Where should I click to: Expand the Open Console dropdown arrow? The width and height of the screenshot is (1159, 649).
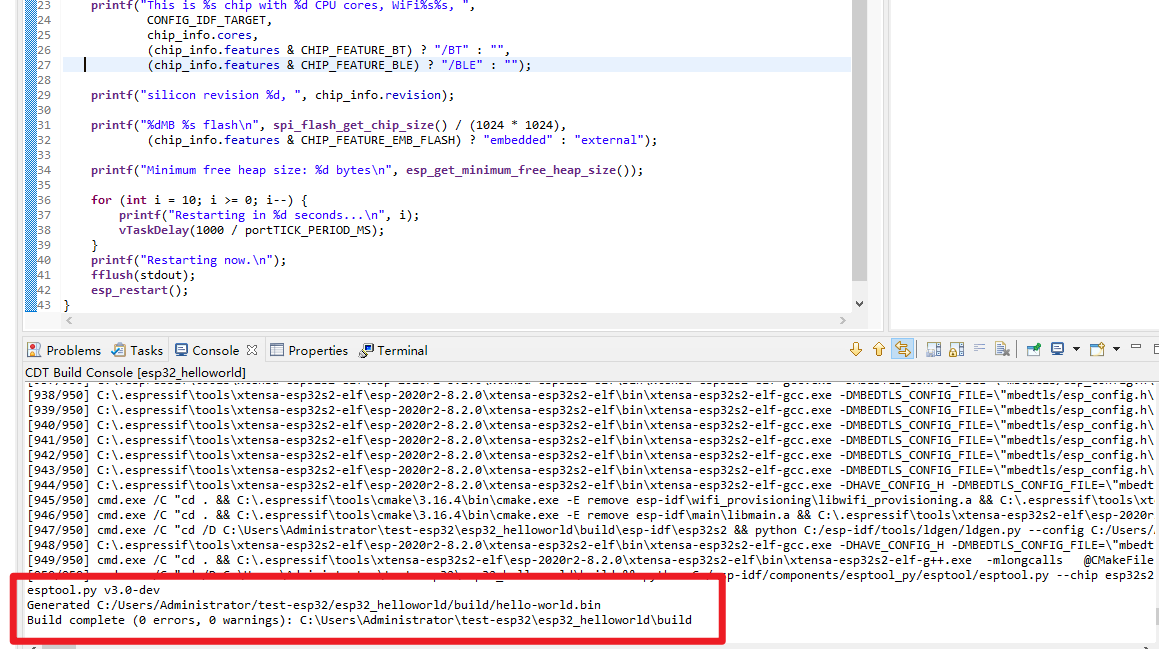click(1116, 348)
